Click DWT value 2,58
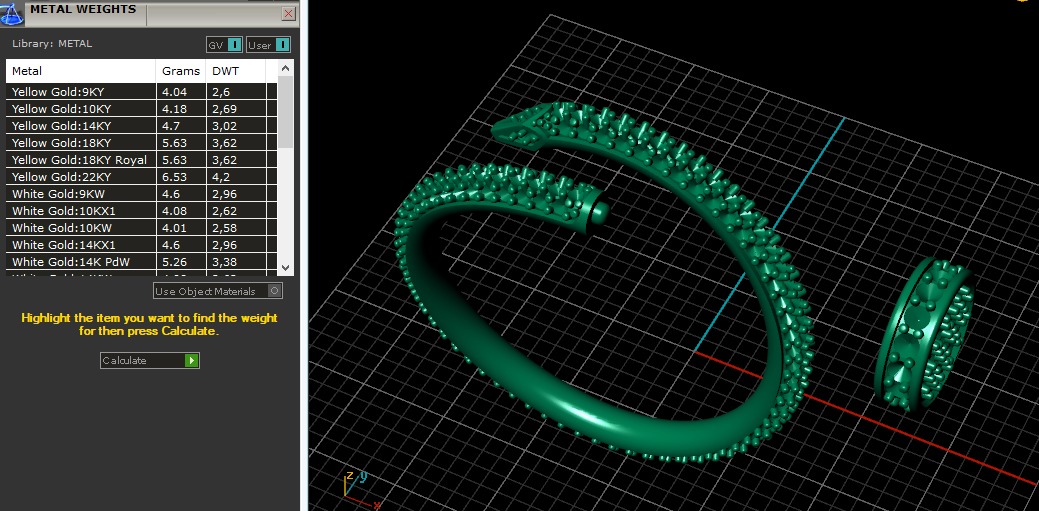The width and height of the screenshot is (1039, 511). pyautogui.click(x=224, y=228)
